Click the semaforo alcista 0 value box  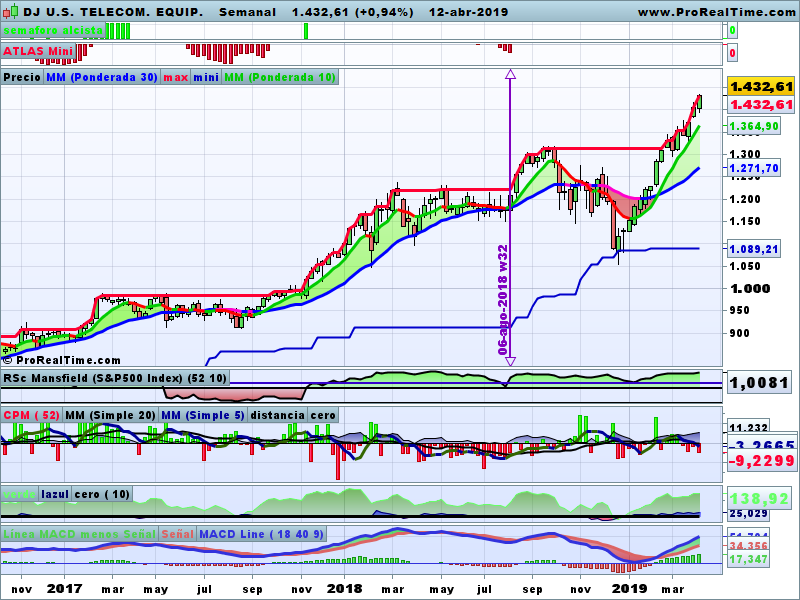[x=732, y=31]
